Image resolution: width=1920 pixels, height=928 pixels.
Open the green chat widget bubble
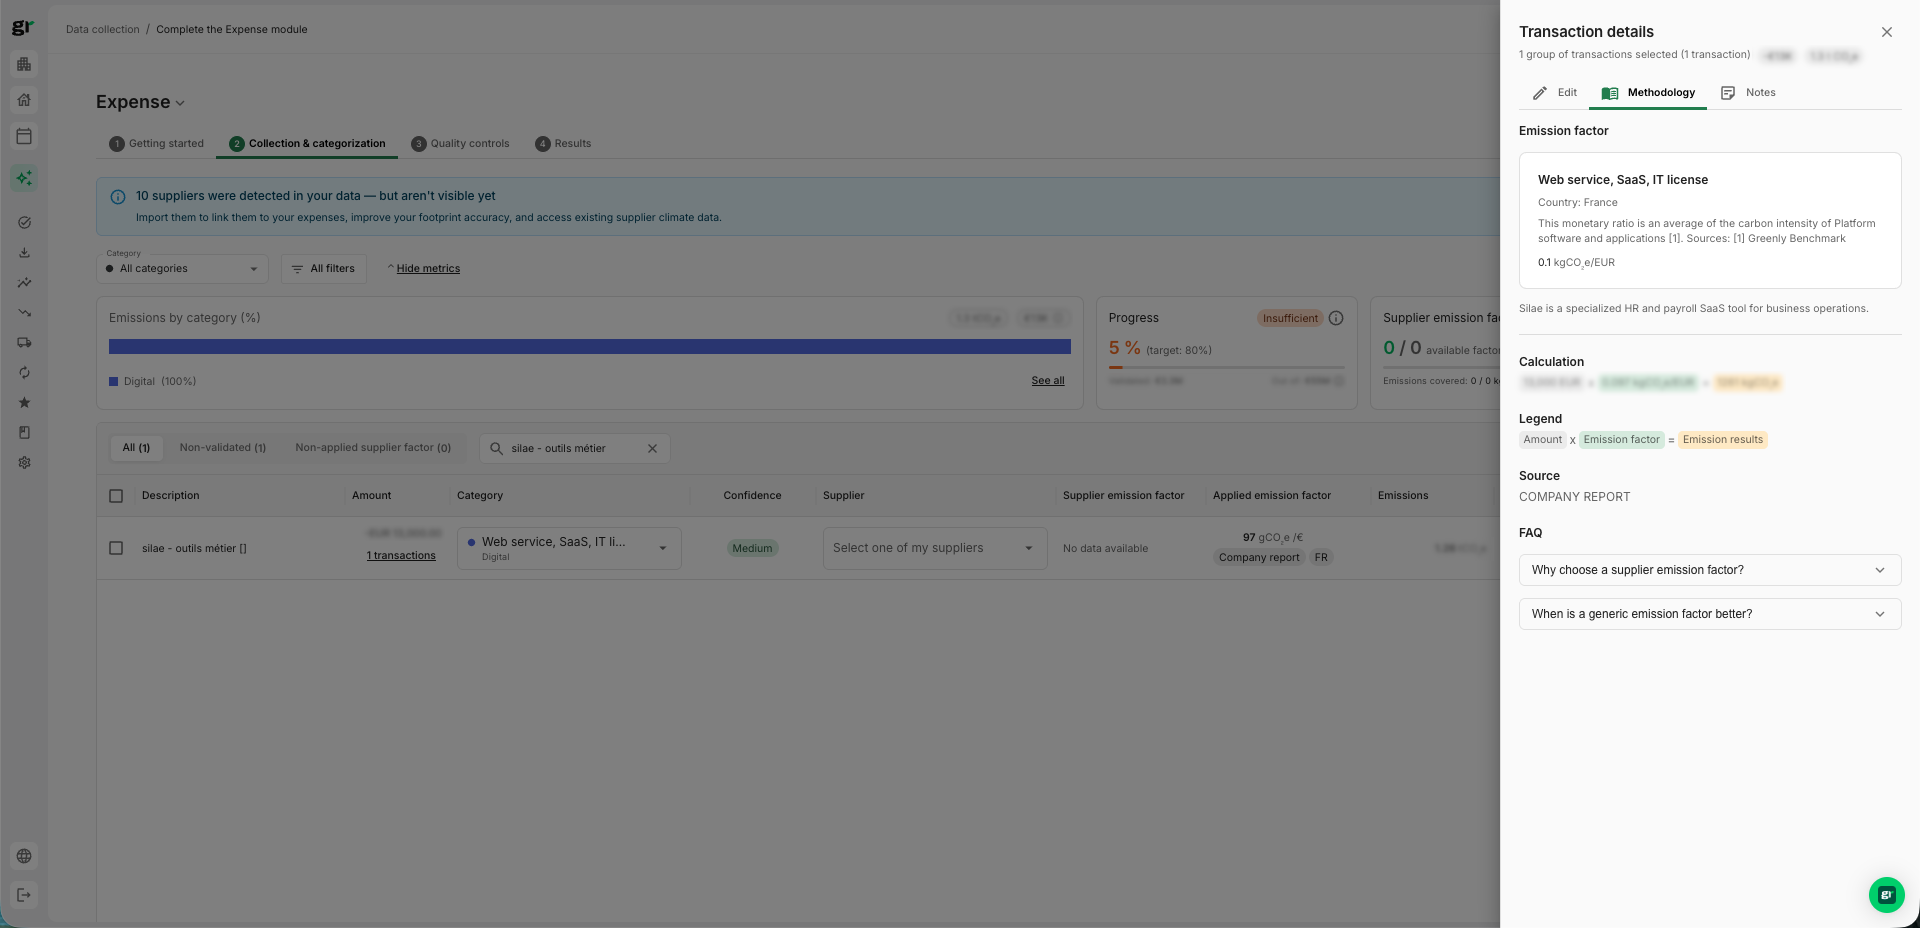tap(1886, 895)
